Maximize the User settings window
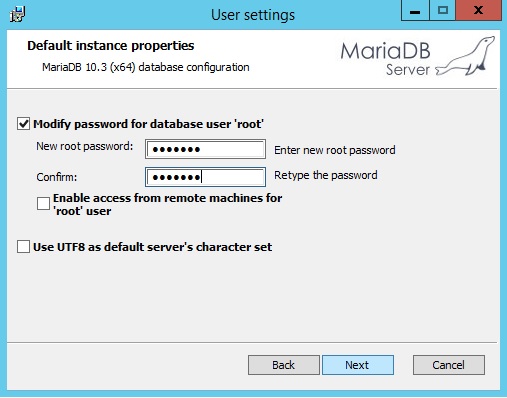 [x=442, y=11]
